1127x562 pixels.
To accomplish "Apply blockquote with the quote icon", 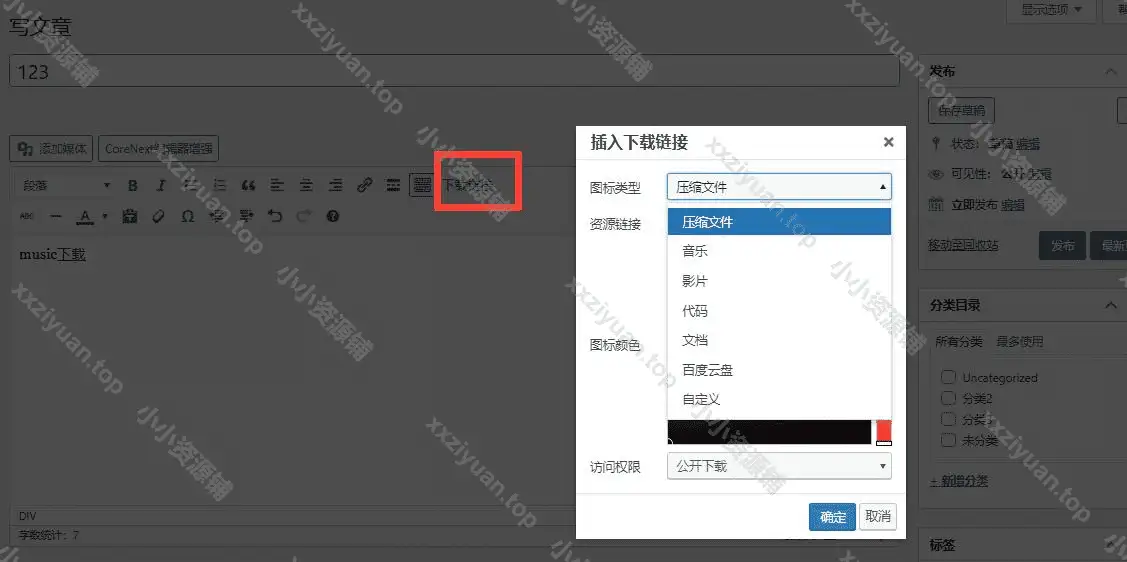I will pos(248,186).
